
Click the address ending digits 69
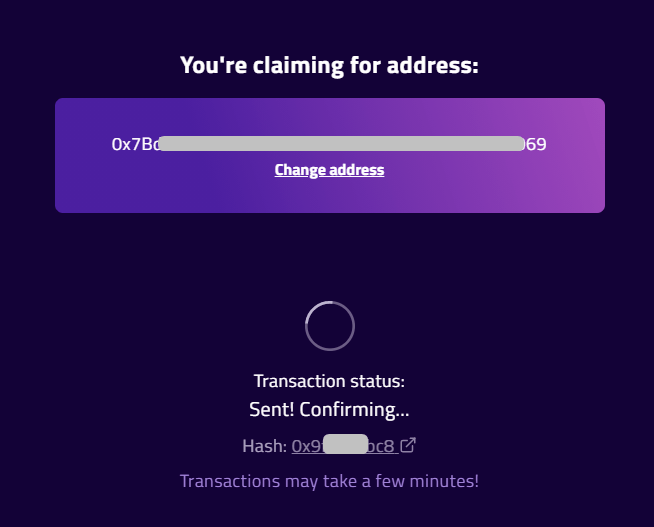pyautogui.click(x=536, y=144)
